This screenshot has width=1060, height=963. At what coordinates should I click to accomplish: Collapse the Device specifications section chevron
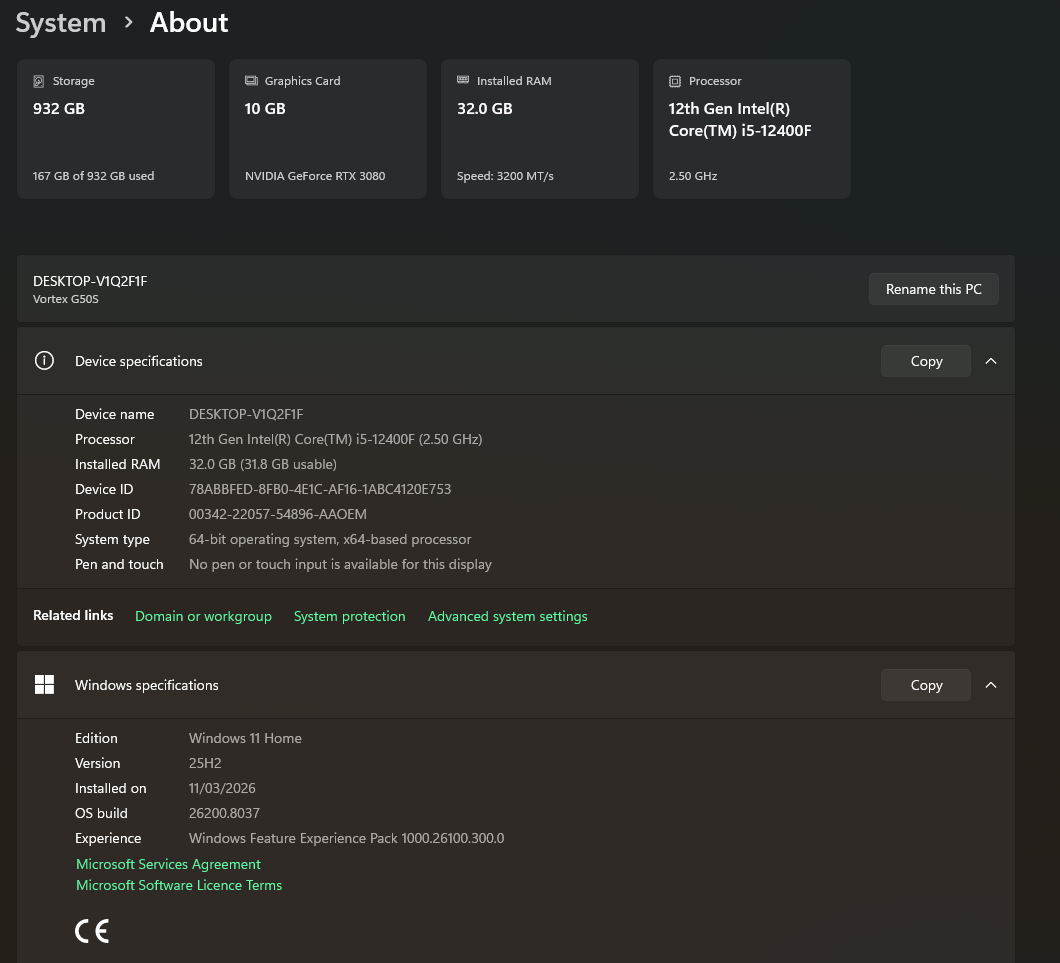pyautogui.click(x=991, y=360)
